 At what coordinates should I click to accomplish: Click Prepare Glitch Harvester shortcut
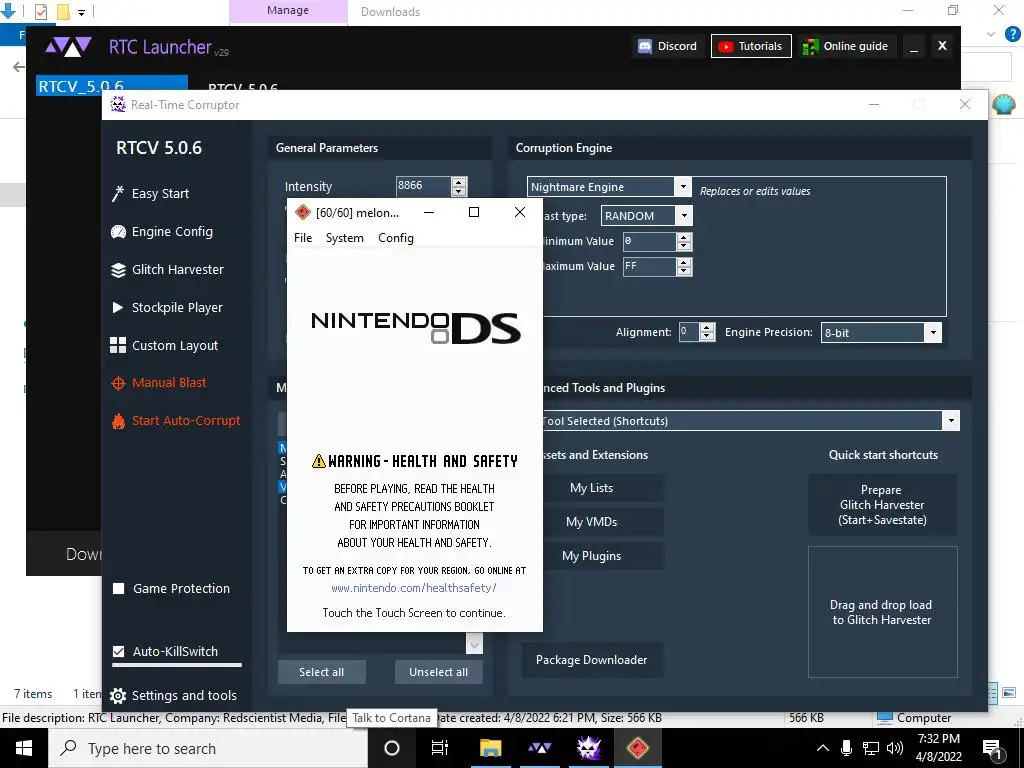pos(882,505)
